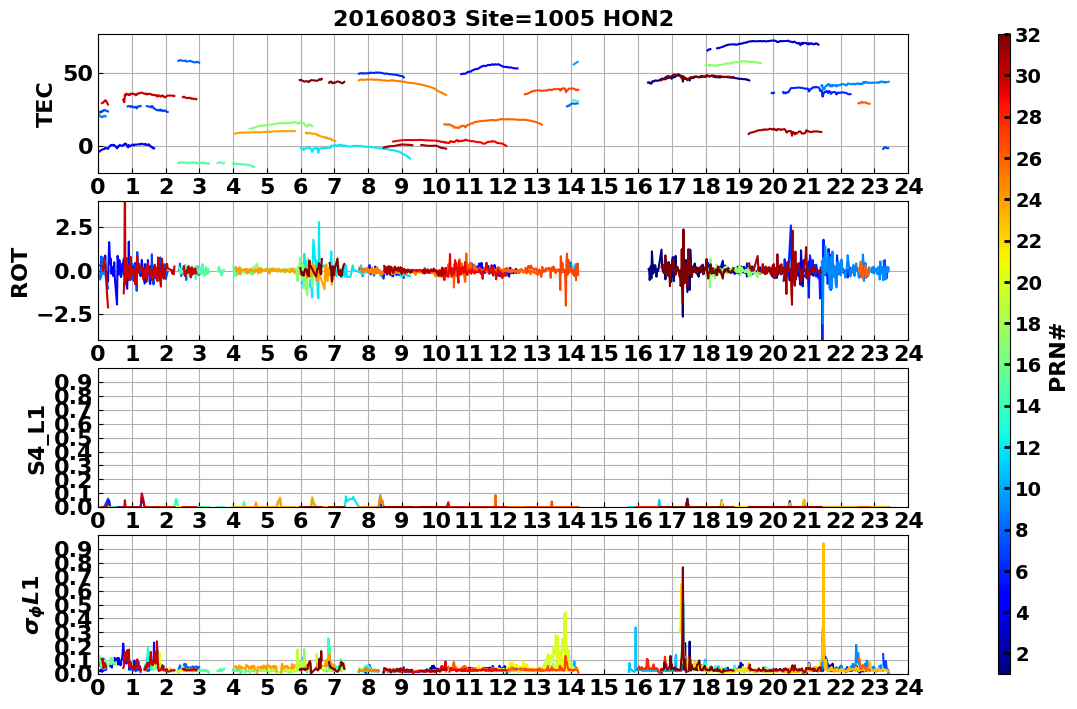Image resolution: width=1077 pixels, height=709 pixels.
Task: Click the 50 tick on the TEC axis
Action: 78,74
